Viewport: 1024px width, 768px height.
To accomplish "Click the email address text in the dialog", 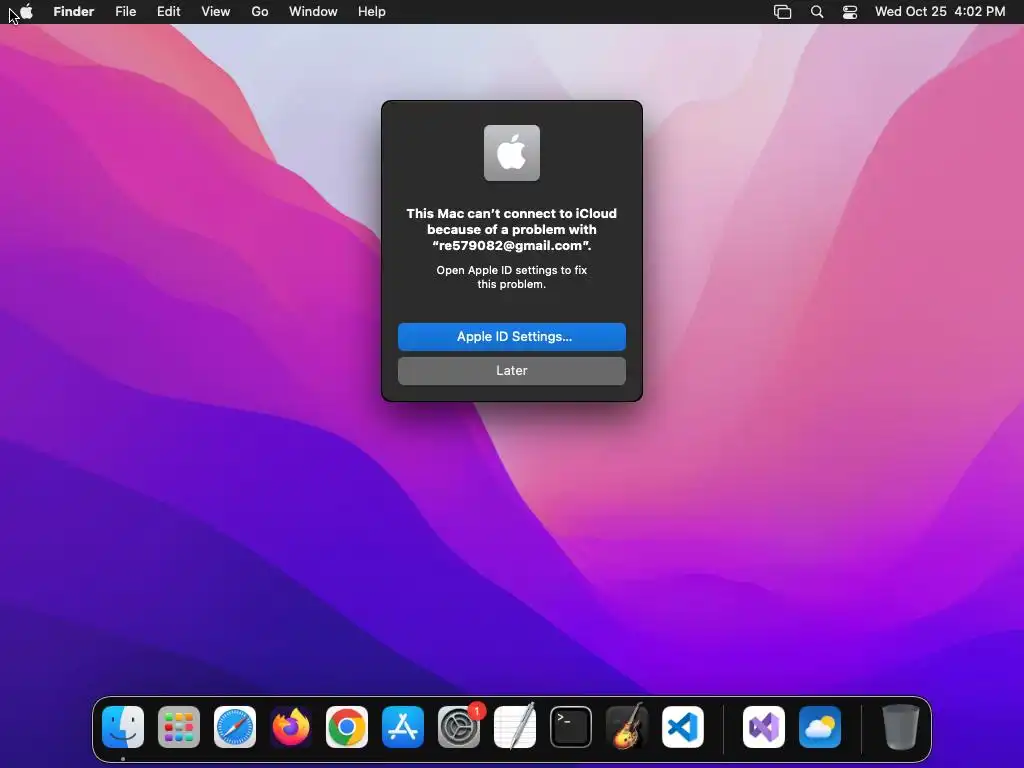I will (511, 246).
